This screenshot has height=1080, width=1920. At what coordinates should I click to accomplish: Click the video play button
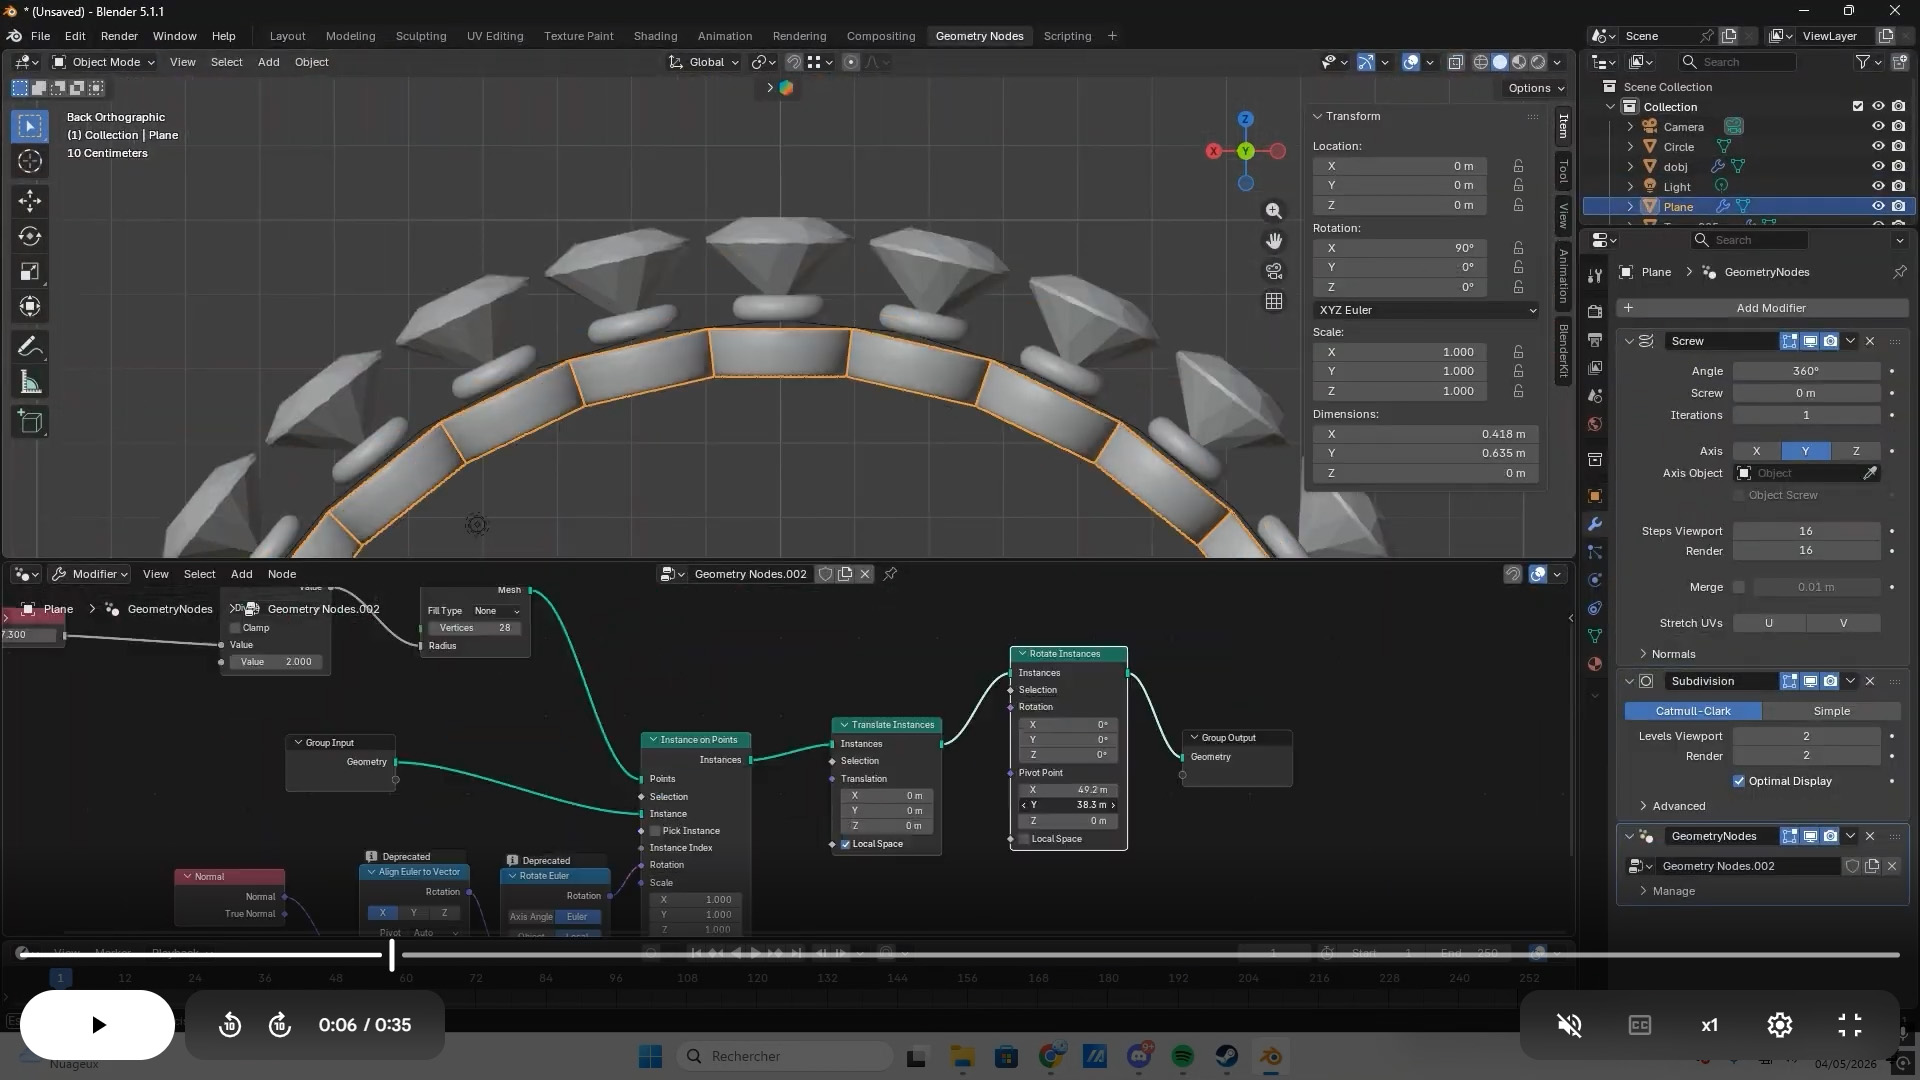point(97,1025)
